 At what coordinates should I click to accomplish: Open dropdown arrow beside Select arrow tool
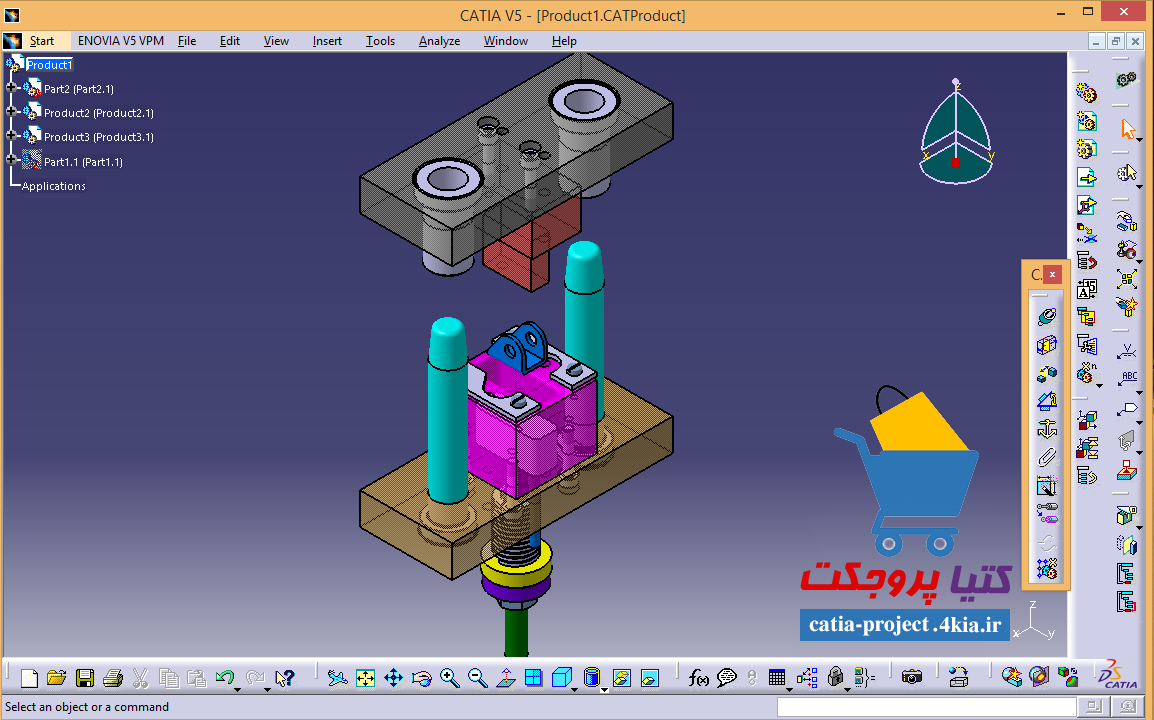pos(1139,140)
